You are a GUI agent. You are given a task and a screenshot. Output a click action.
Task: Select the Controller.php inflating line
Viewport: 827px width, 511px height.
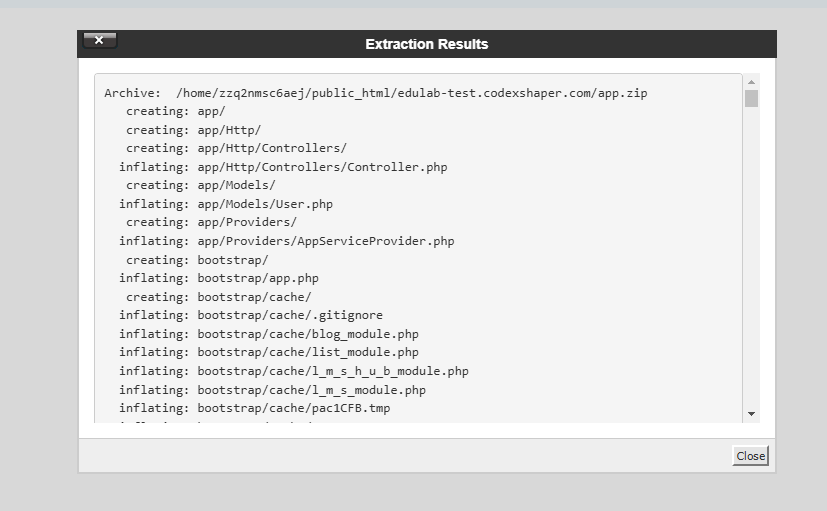pos(283,167)
